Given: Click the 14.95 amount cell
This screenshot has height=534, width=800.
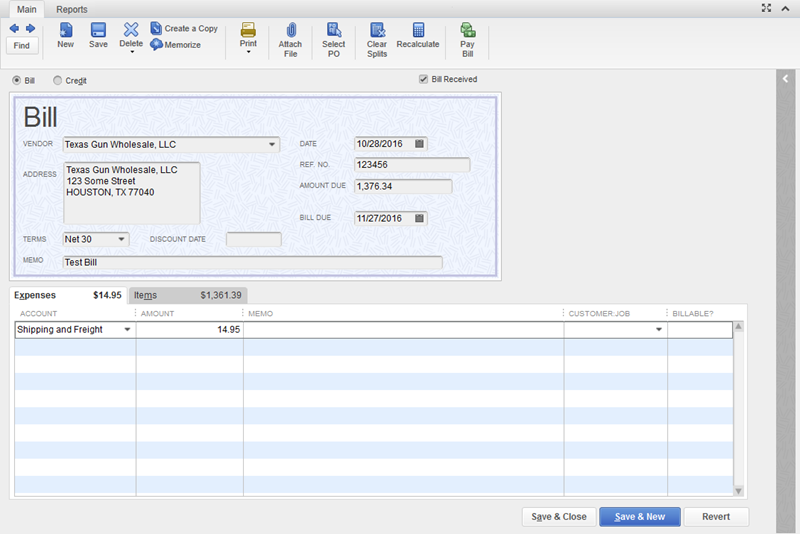Looking at the screenshot, I should click(189, 330).
